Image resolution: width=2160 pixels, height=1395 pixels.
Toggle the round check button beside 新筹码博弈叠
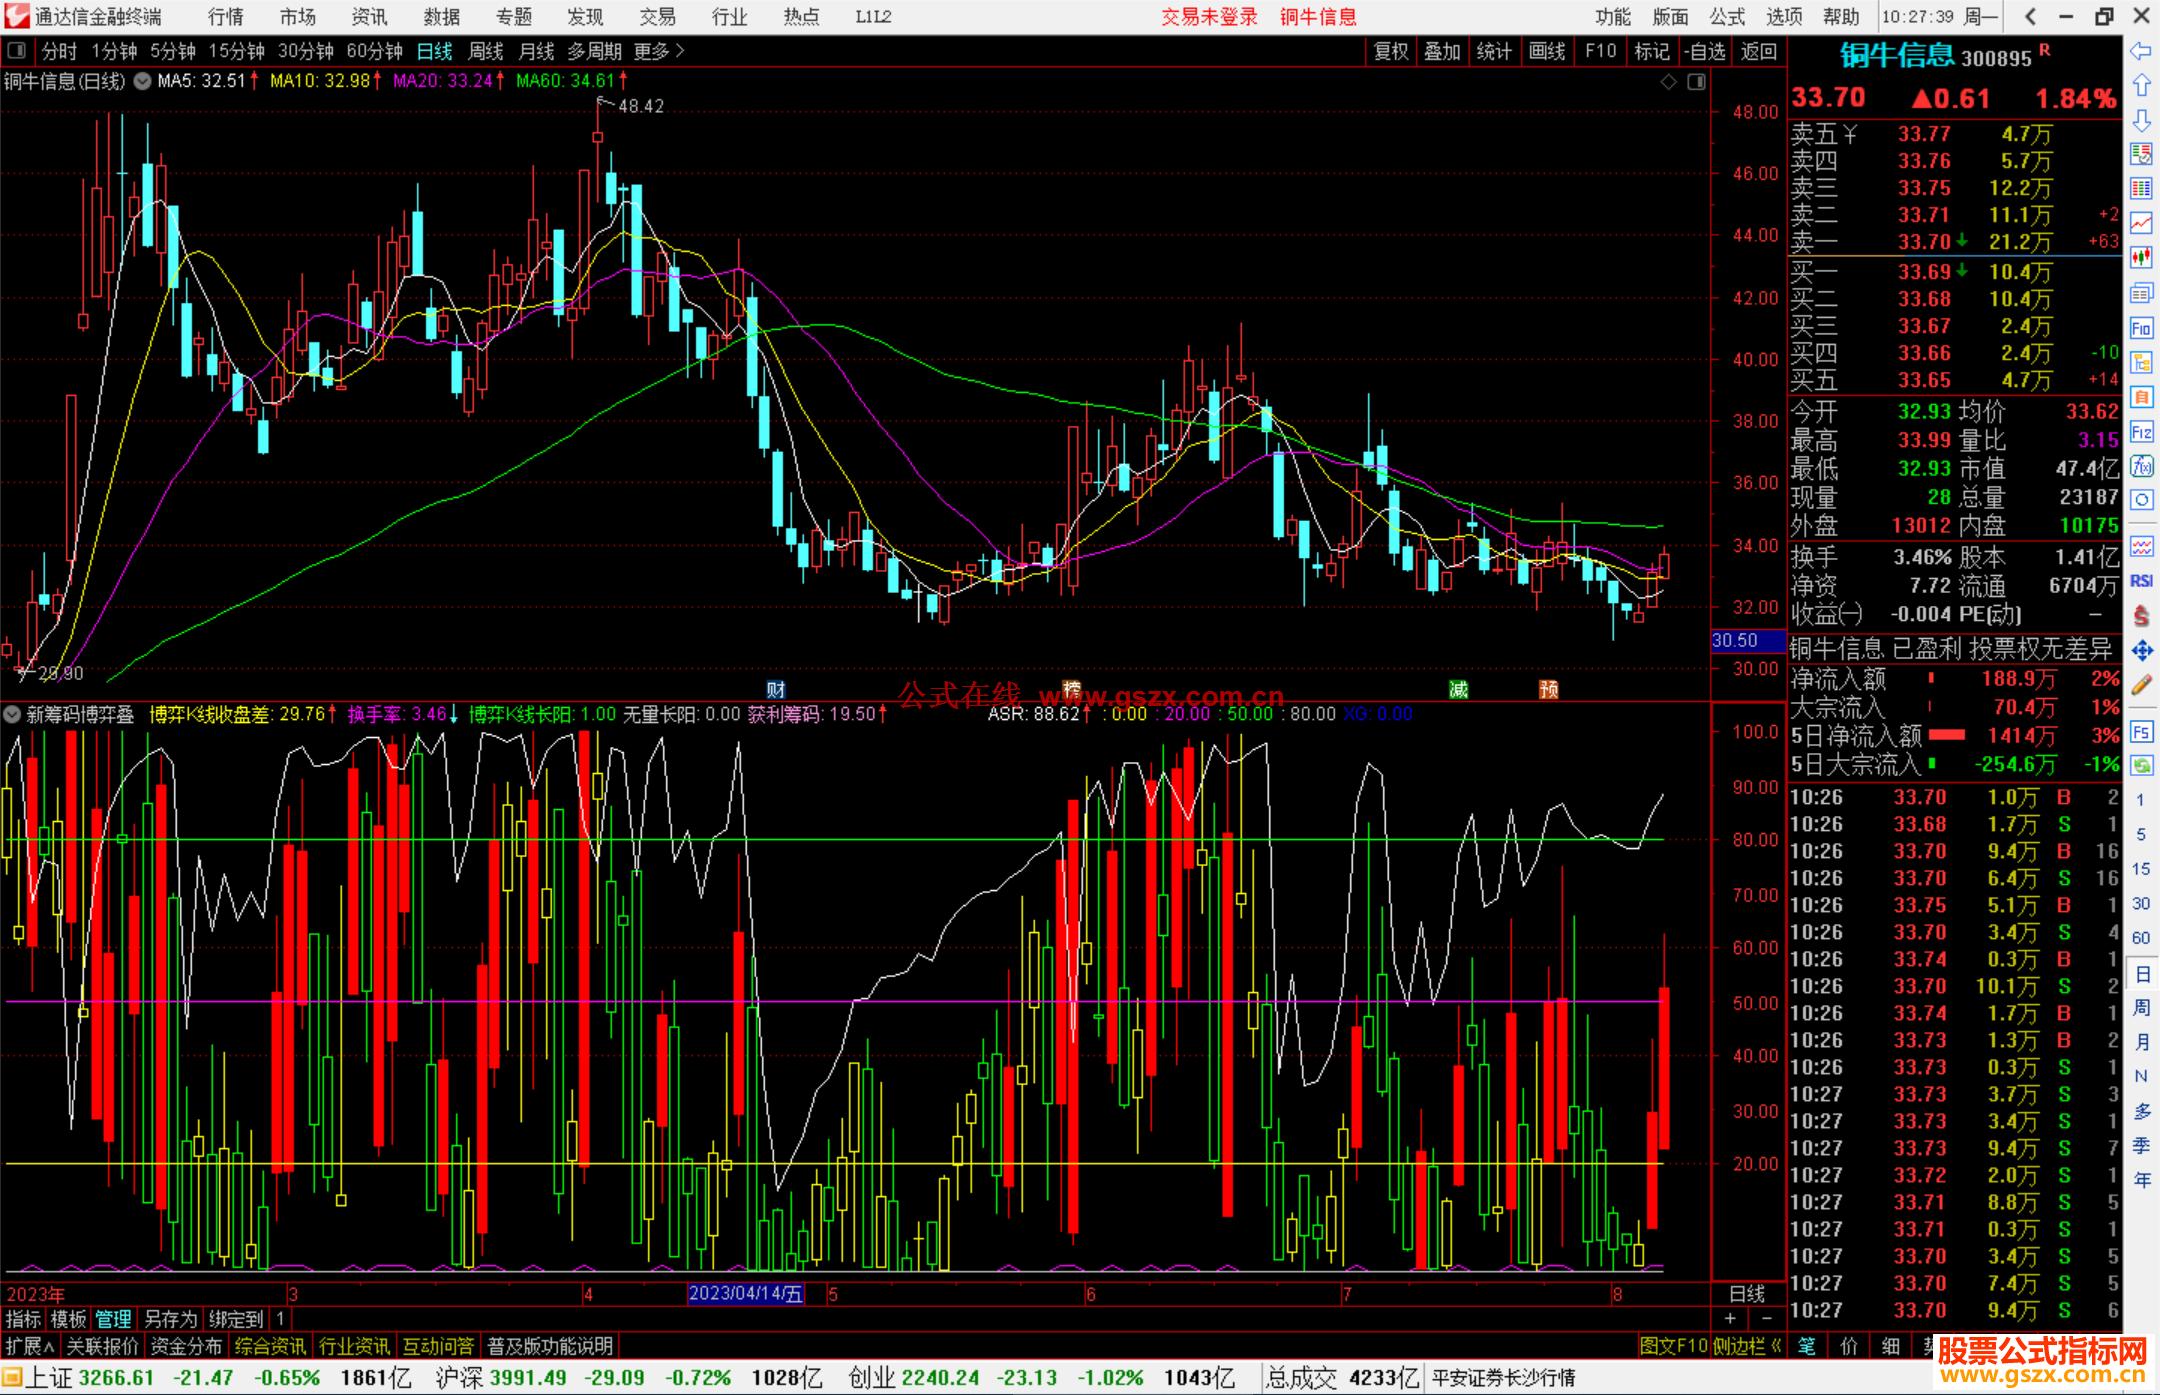pos(12,714)
